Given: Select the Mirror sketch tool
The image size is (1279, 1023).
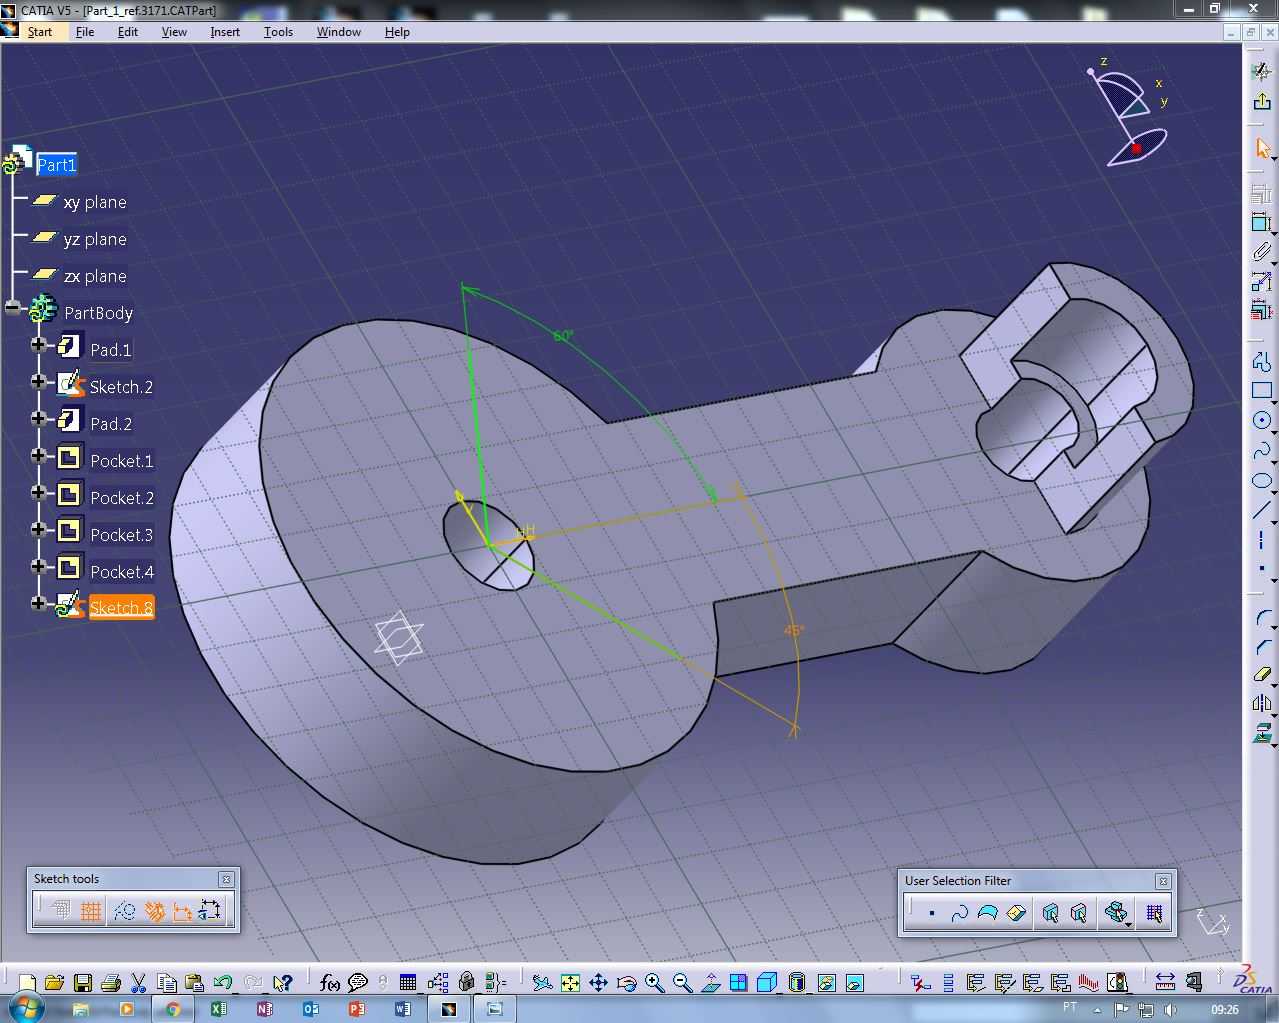Looking at the screenshot, I should (1262, 704).
